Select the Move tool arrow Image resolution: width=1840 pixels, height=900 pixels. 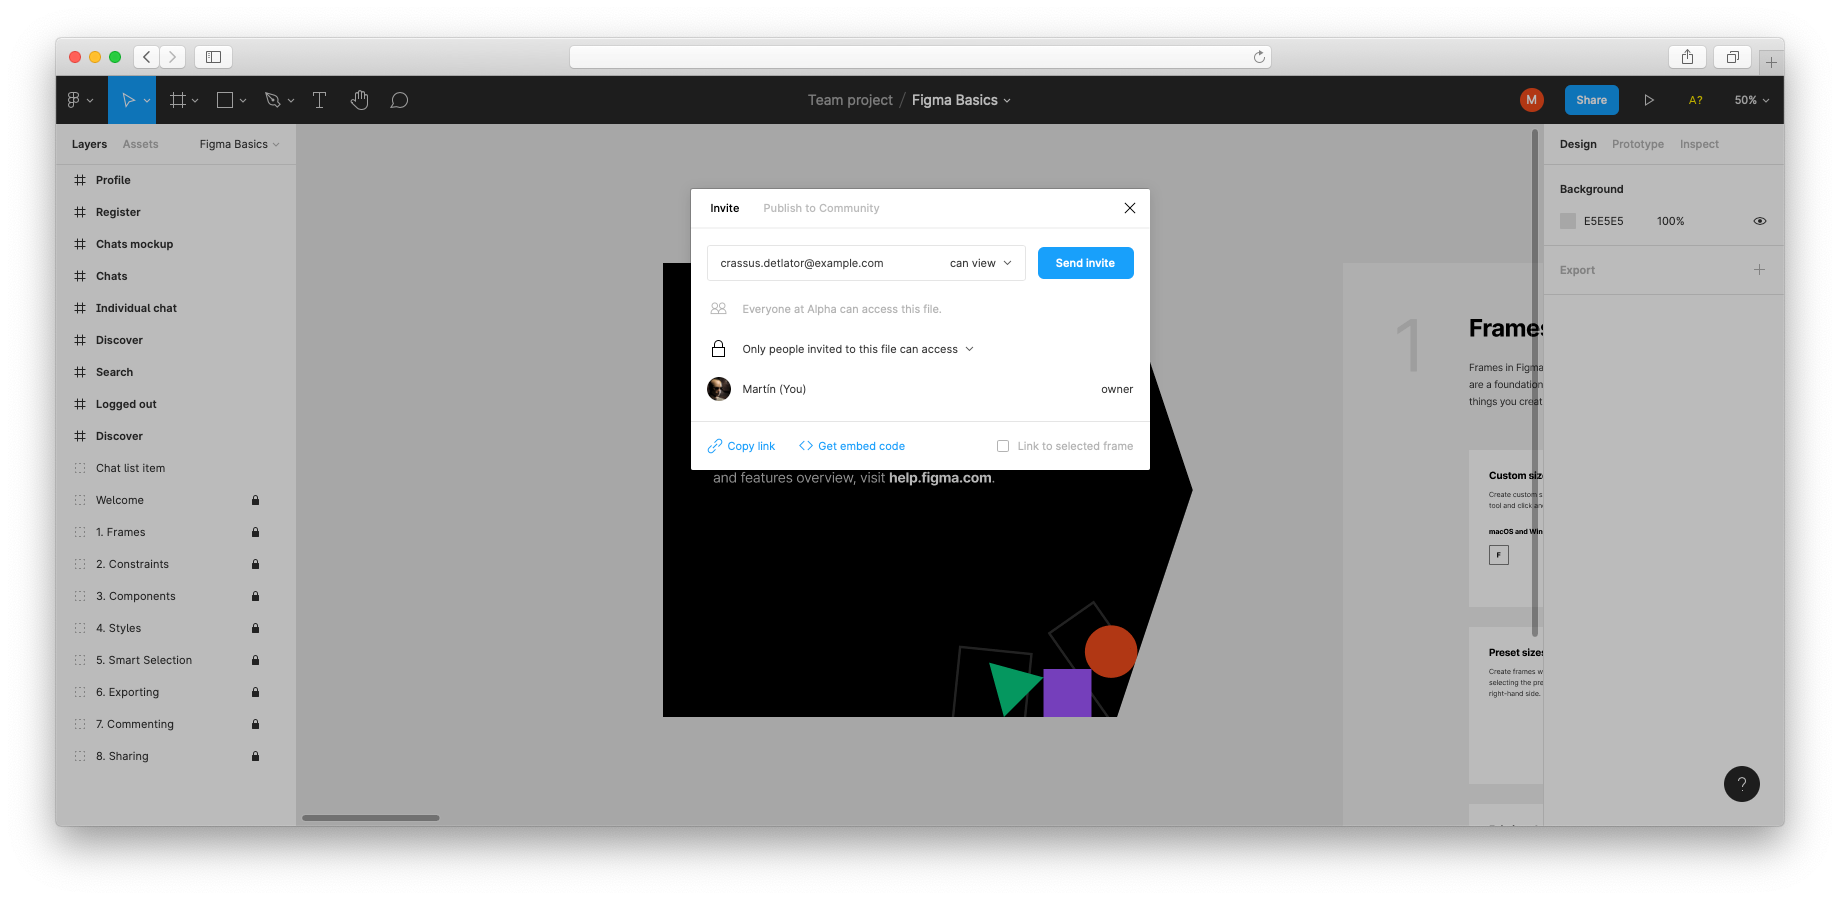coord(128,100)
